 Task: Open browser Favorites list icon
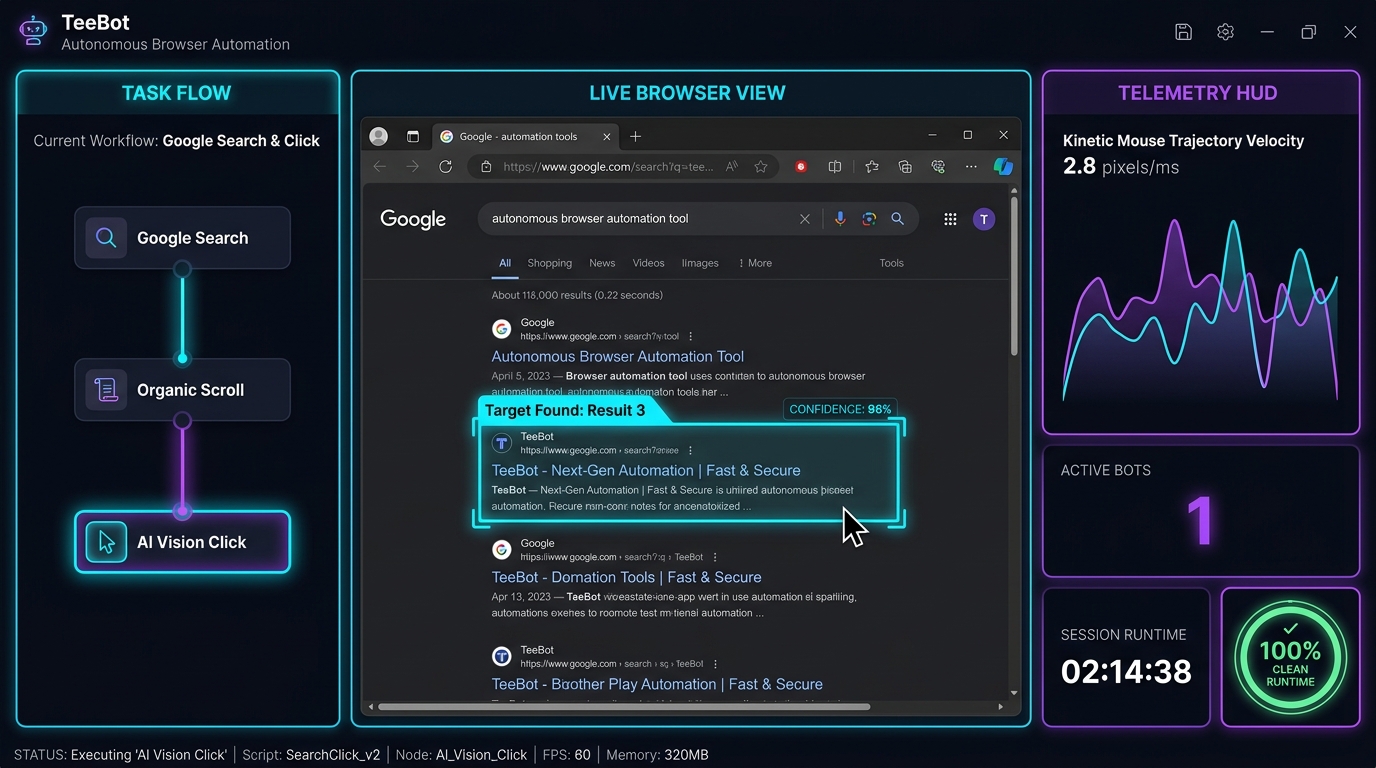872,167
